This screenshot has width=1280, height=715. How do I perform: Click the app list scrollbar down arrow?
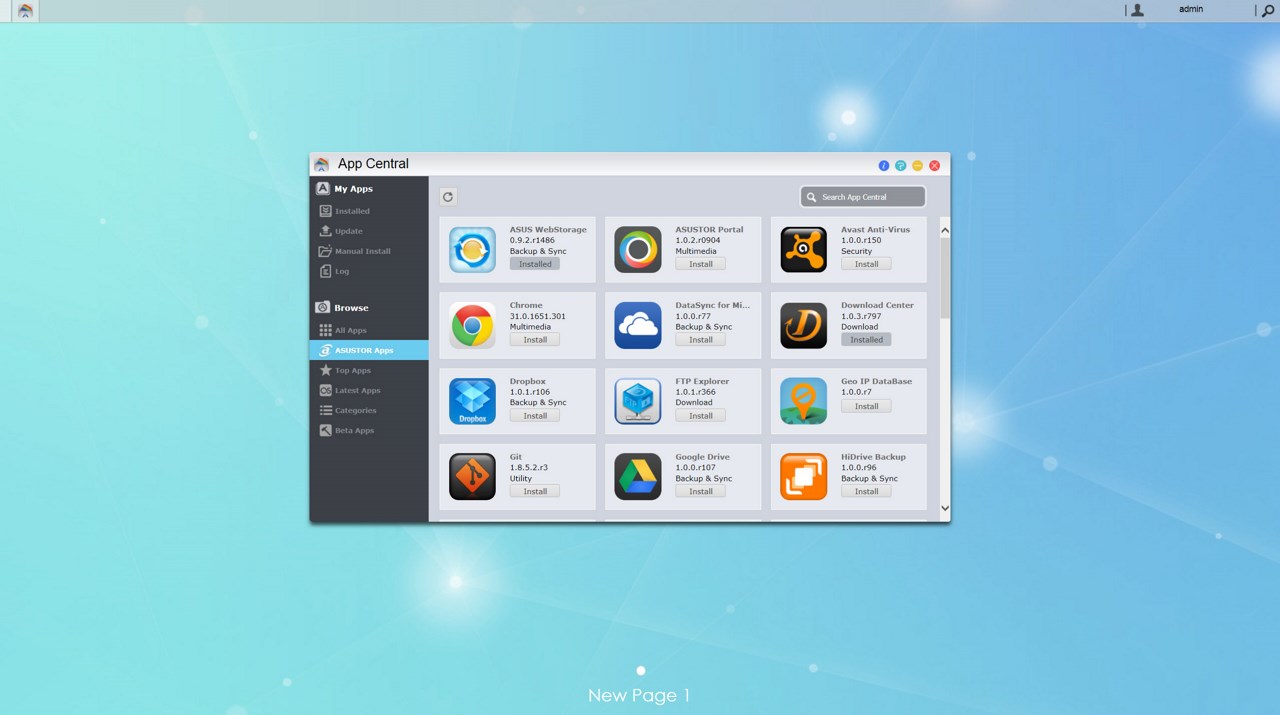click(945, 508)
